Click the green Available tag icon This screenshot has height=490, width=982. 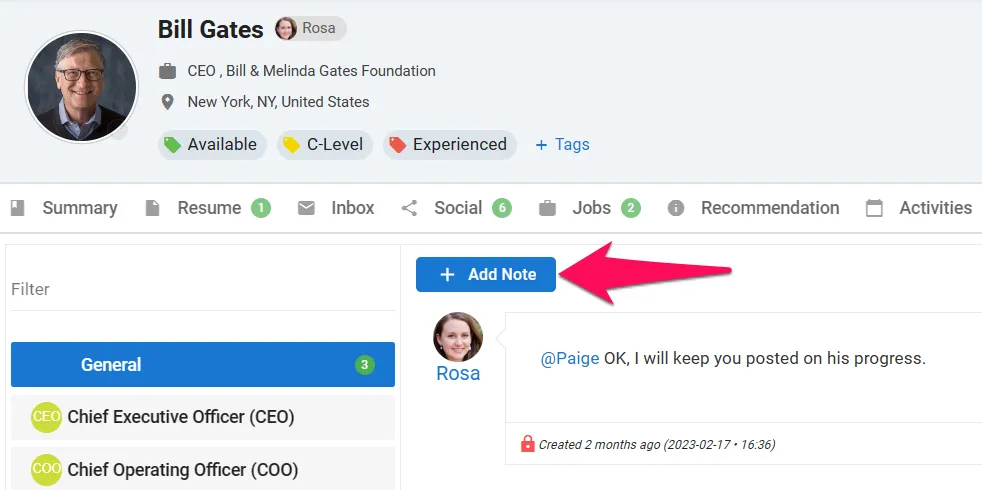[172, 145]
